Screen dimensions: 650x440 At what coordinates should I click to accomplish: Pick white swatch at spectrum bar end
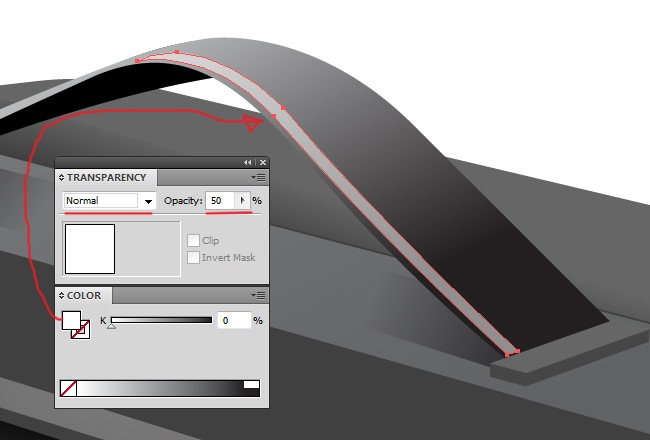(251, 384)
